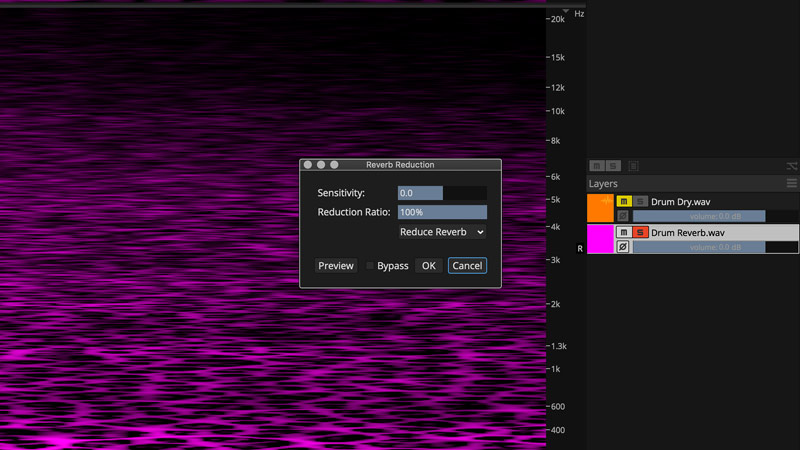
Task: Solo the Drum Dry.wav layer
Action: (x=640, y=202)
